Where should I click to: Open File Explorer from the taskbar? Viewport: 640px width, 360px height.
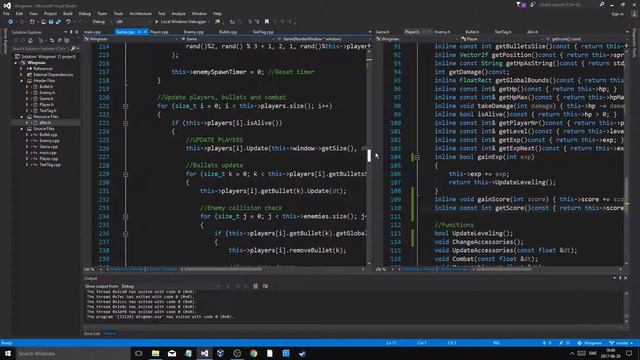tap(155, 353)
